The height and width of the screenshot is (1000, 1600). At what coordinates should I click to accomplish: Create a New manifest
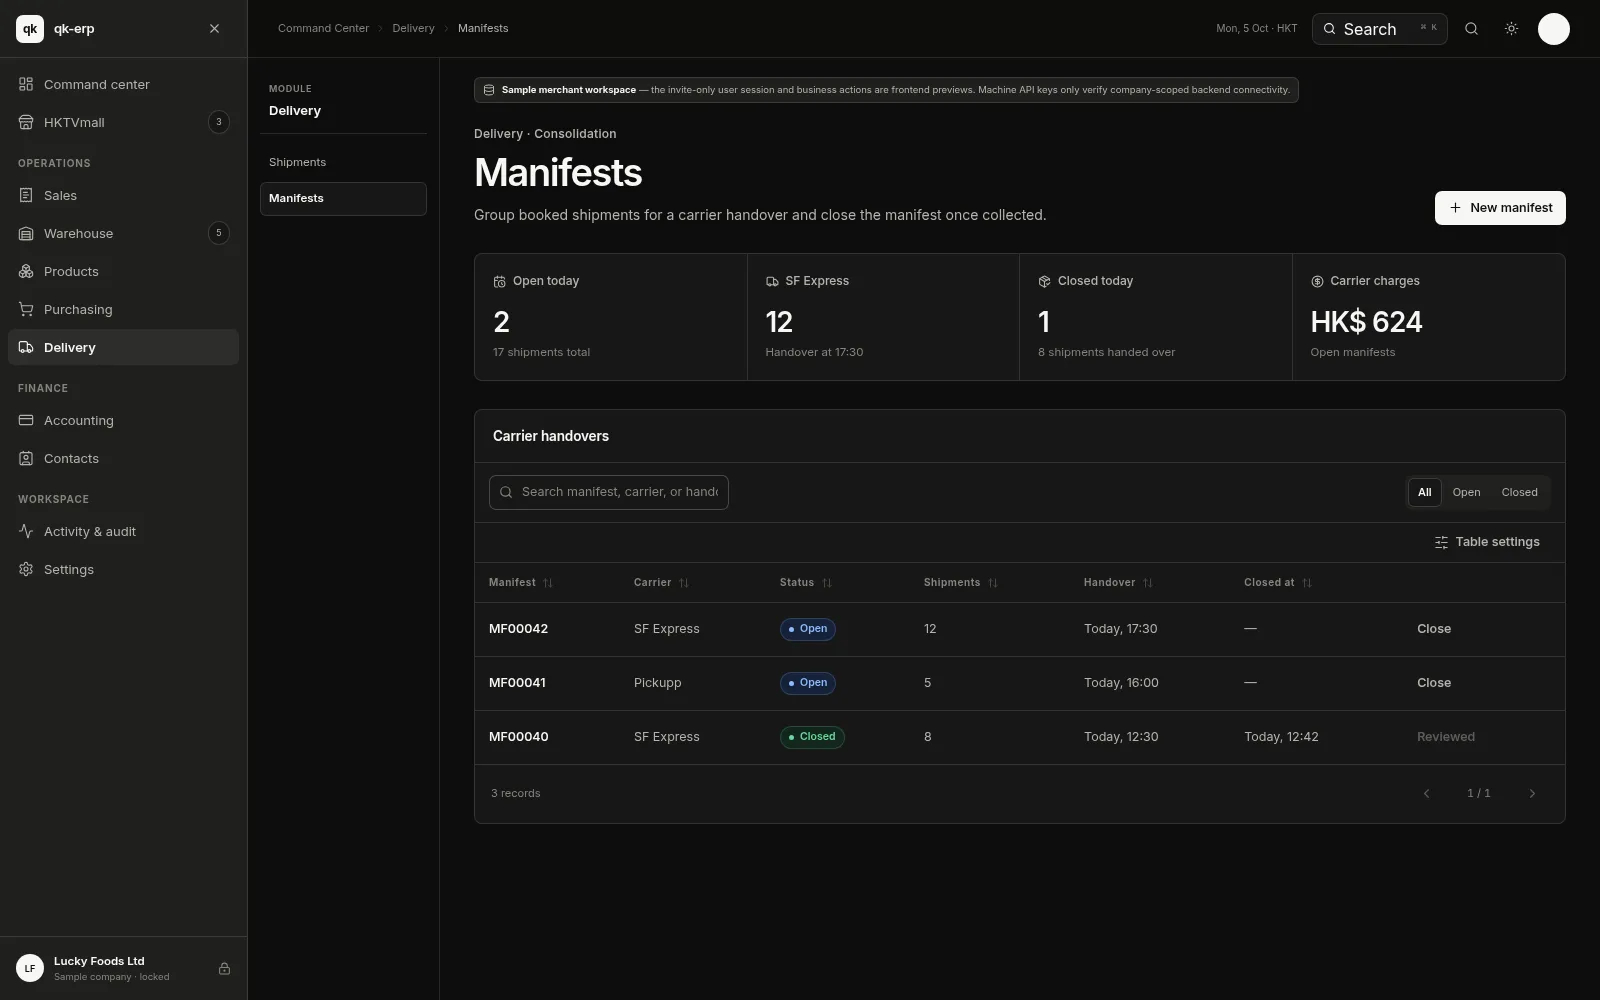pos(1500,208)
